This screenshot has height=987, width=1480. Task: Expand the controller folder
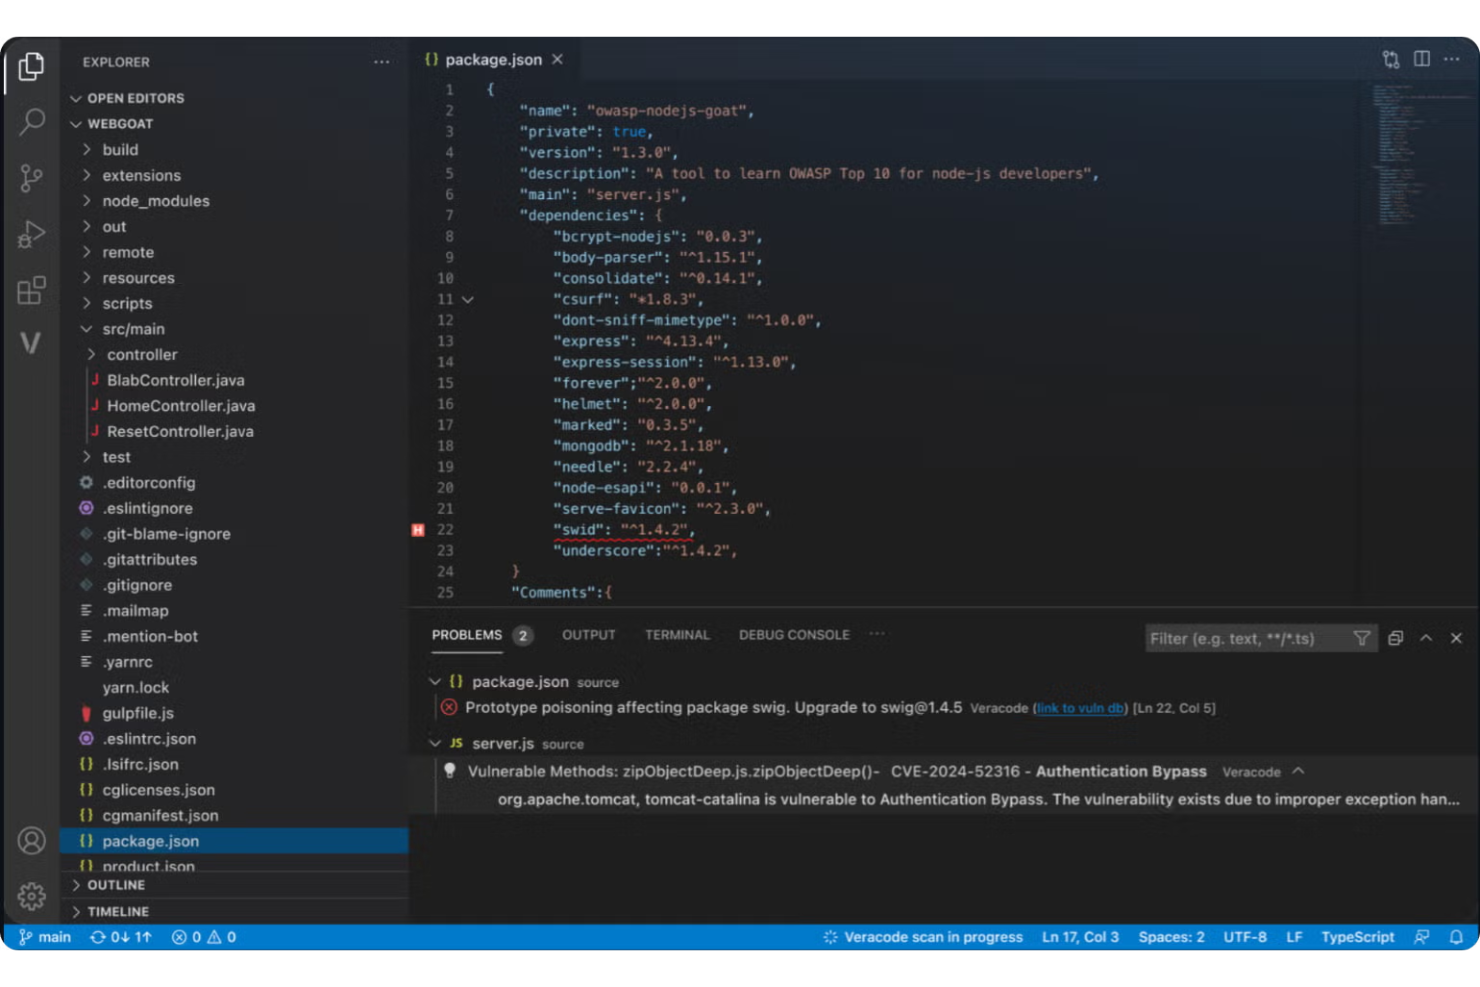tap(92, 355)
